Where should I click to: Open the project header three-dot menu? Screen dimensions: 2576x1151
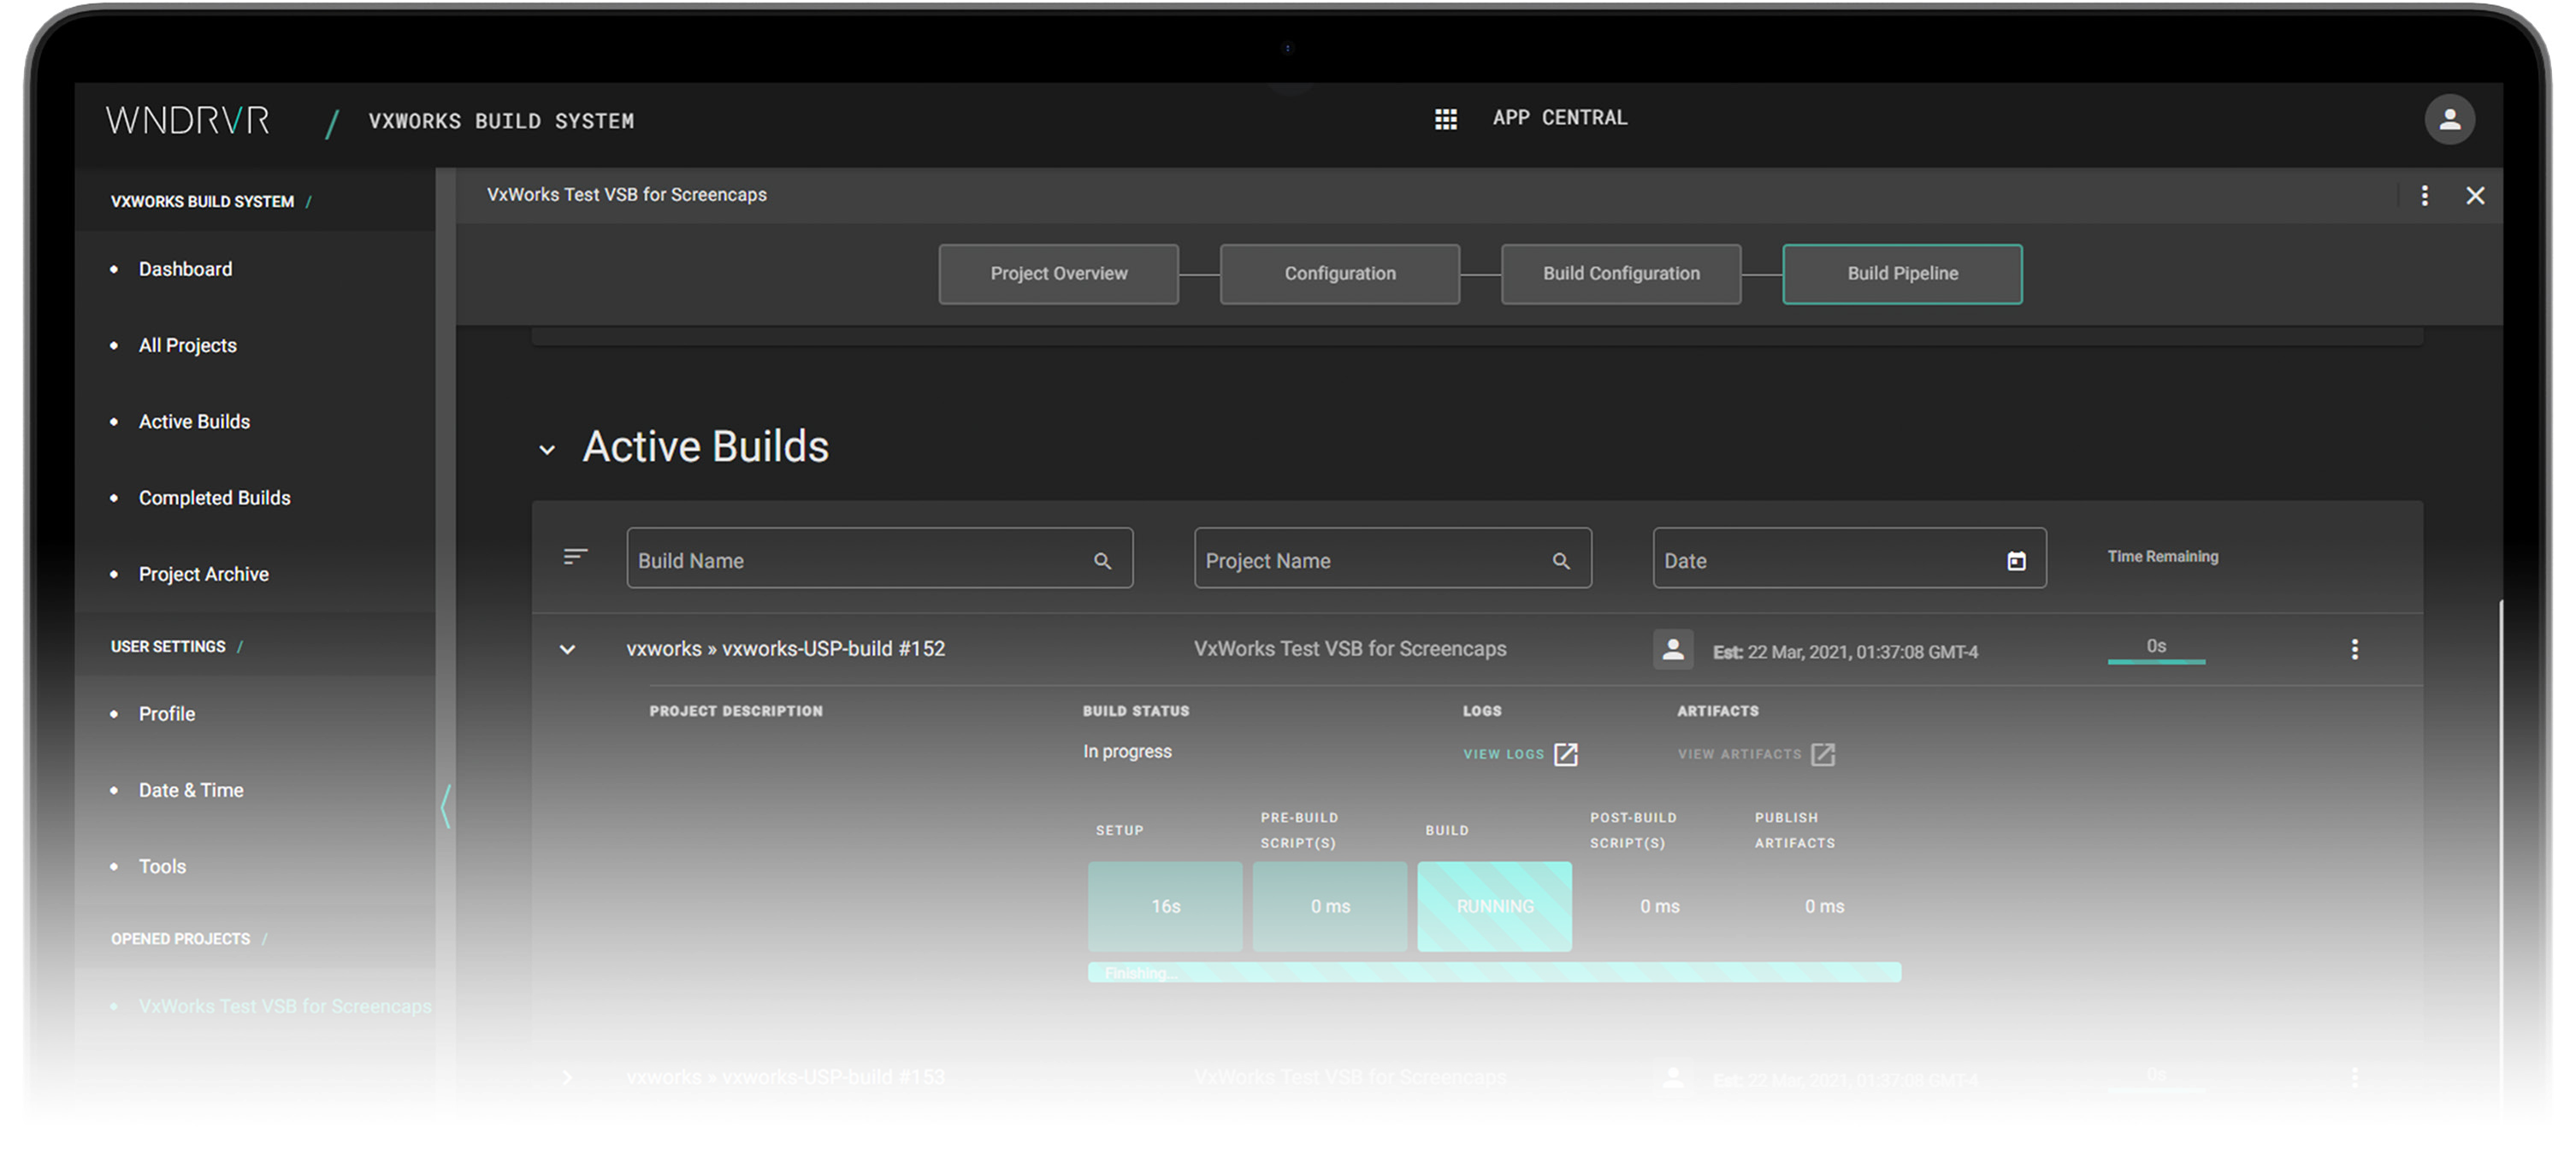2424,196
